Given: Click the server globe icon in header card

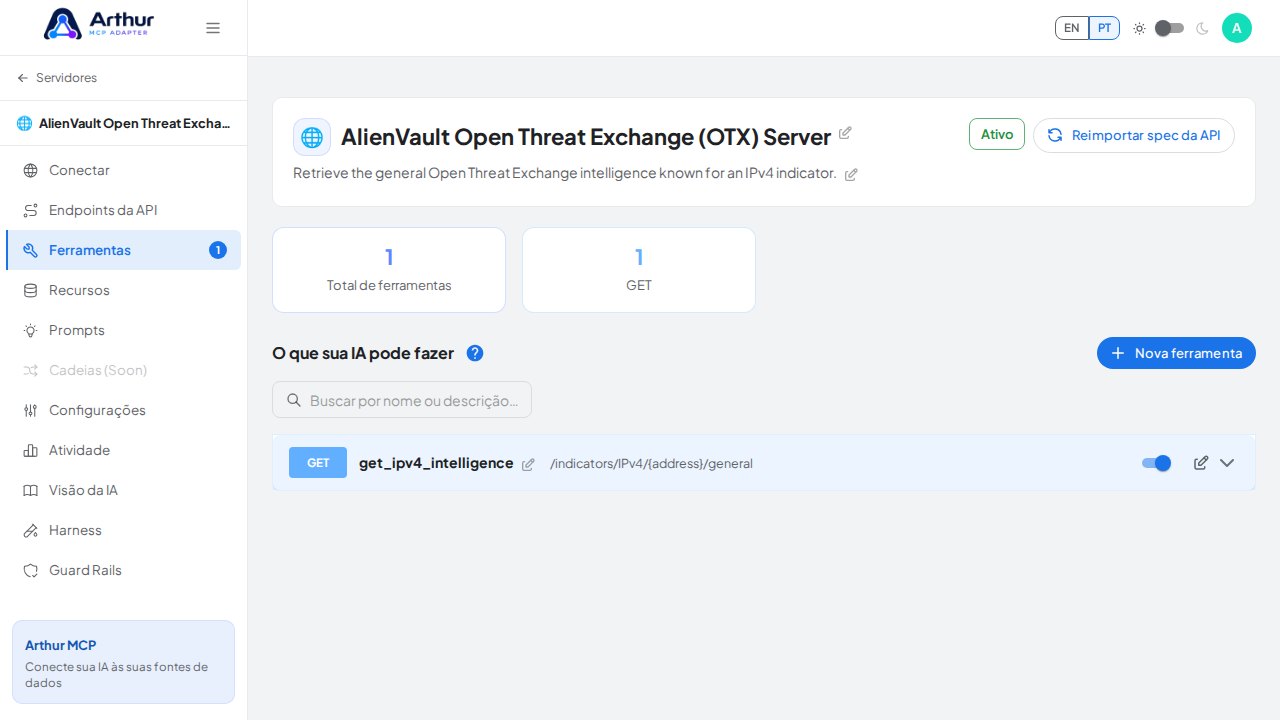Looking at the screenshot, I should [x=312, y=137].
